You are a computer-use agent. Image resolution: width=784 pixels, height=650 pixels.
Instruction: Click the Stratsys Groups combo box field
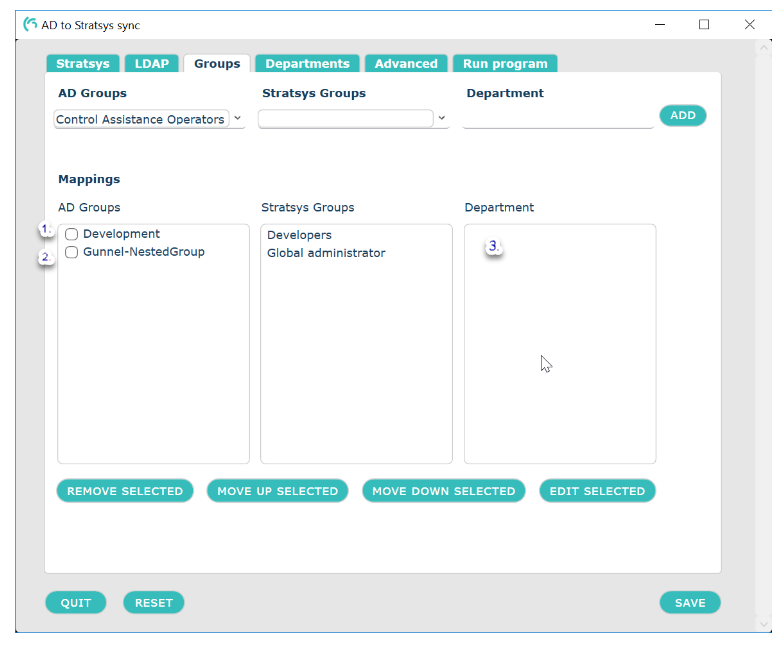[346, 118]
